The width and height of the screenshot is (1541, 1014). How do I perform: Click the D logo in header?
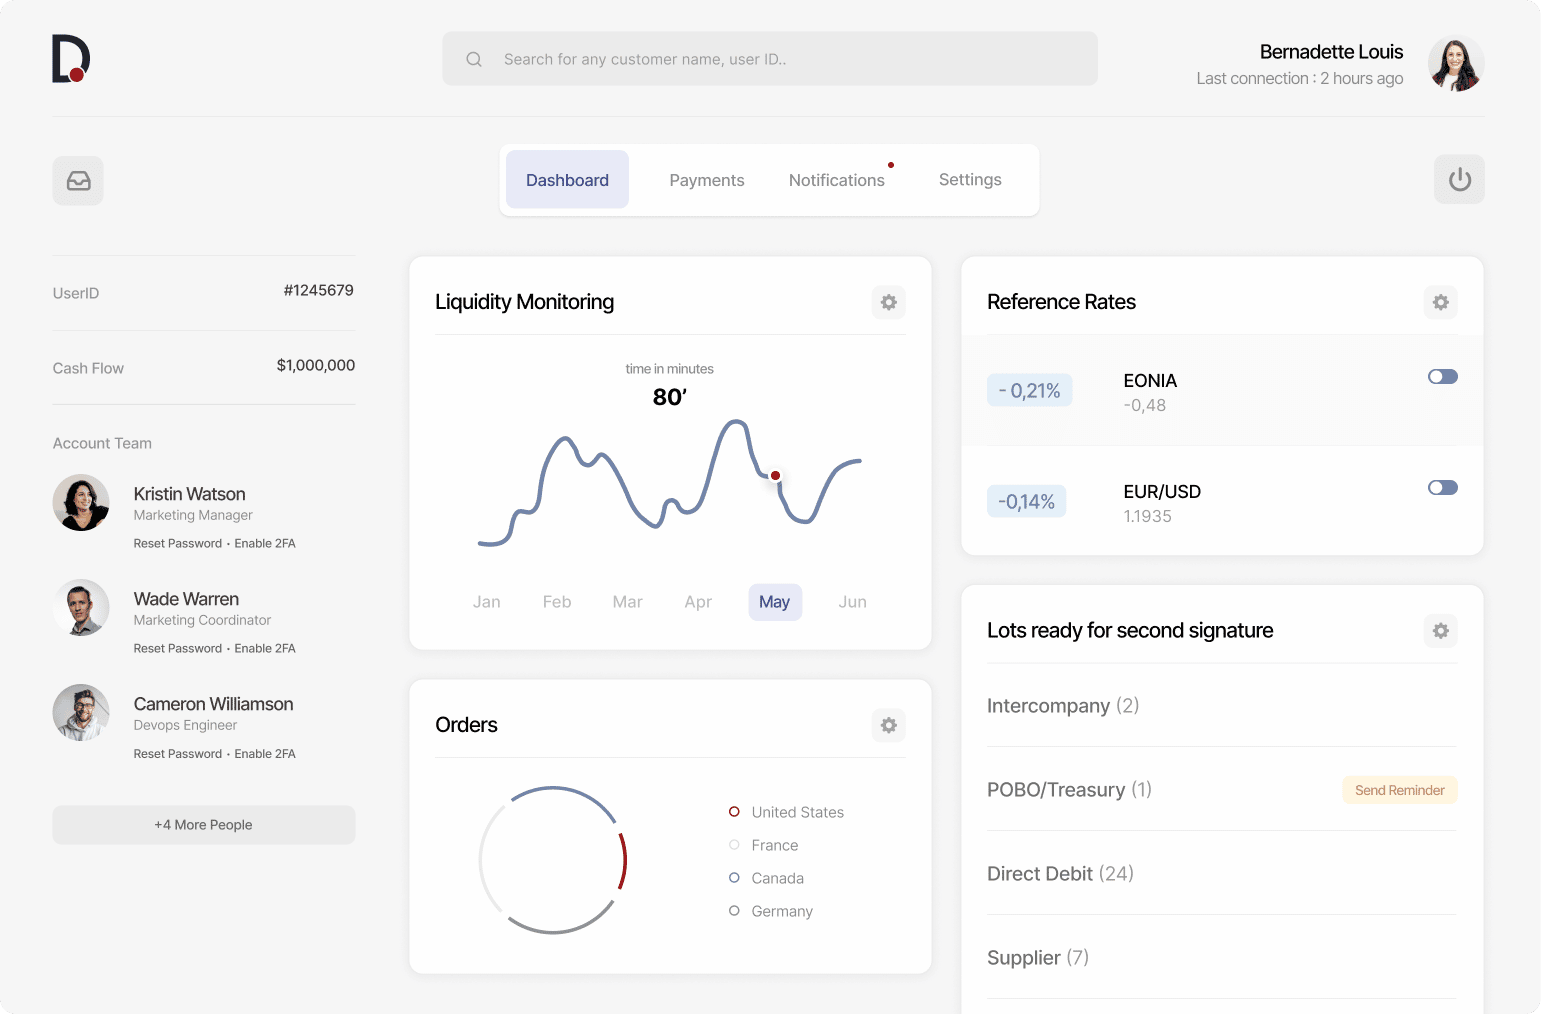(71, 58)
